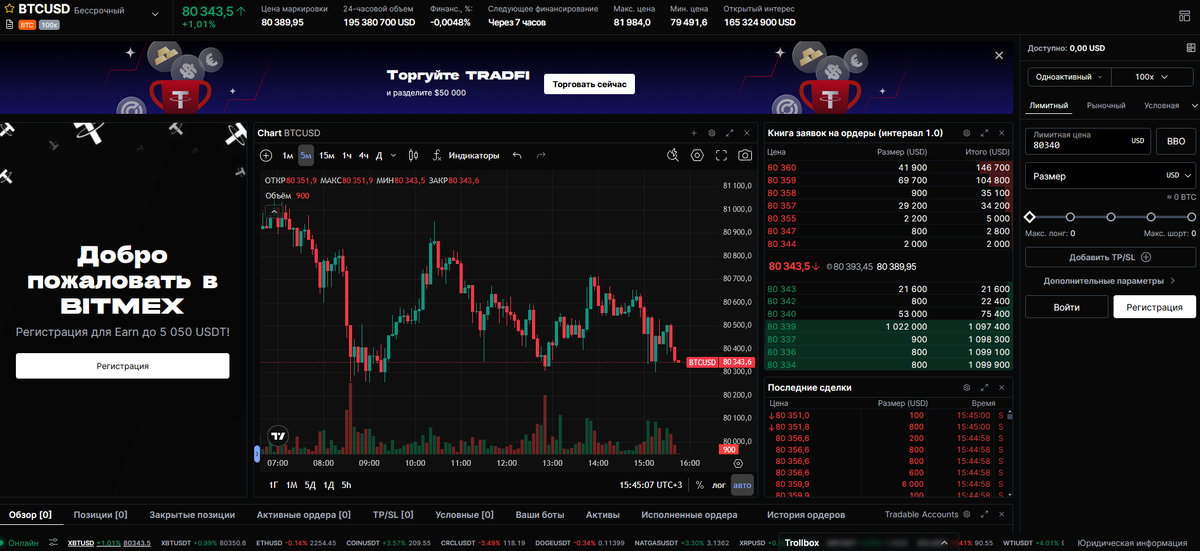Viewport: 1200px width, 551px height.
Task: Click Торговать сейчас banner button
Action: (589, 84)
